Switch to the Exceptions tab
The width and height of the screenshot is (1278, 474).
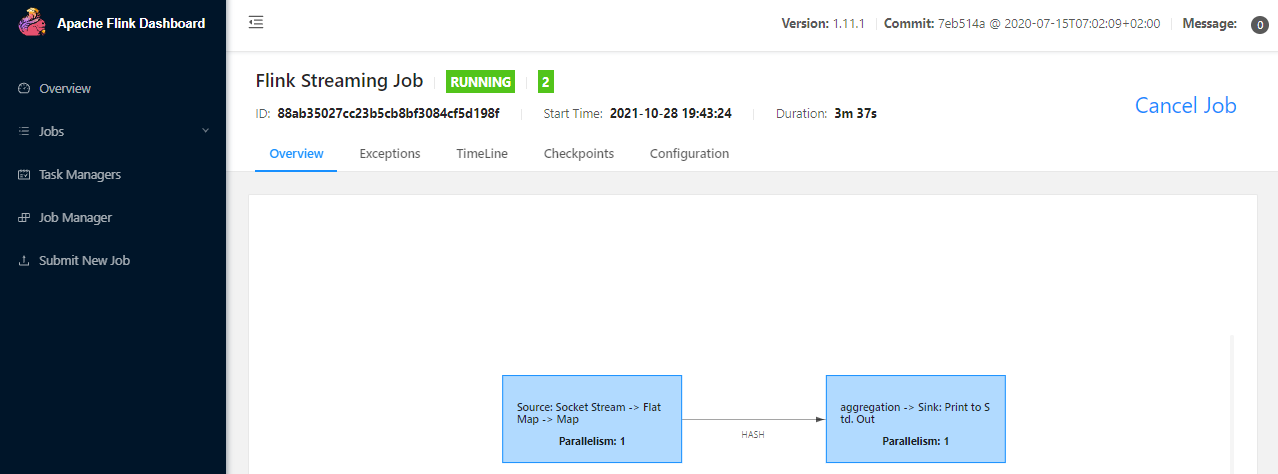coord(390,153)
